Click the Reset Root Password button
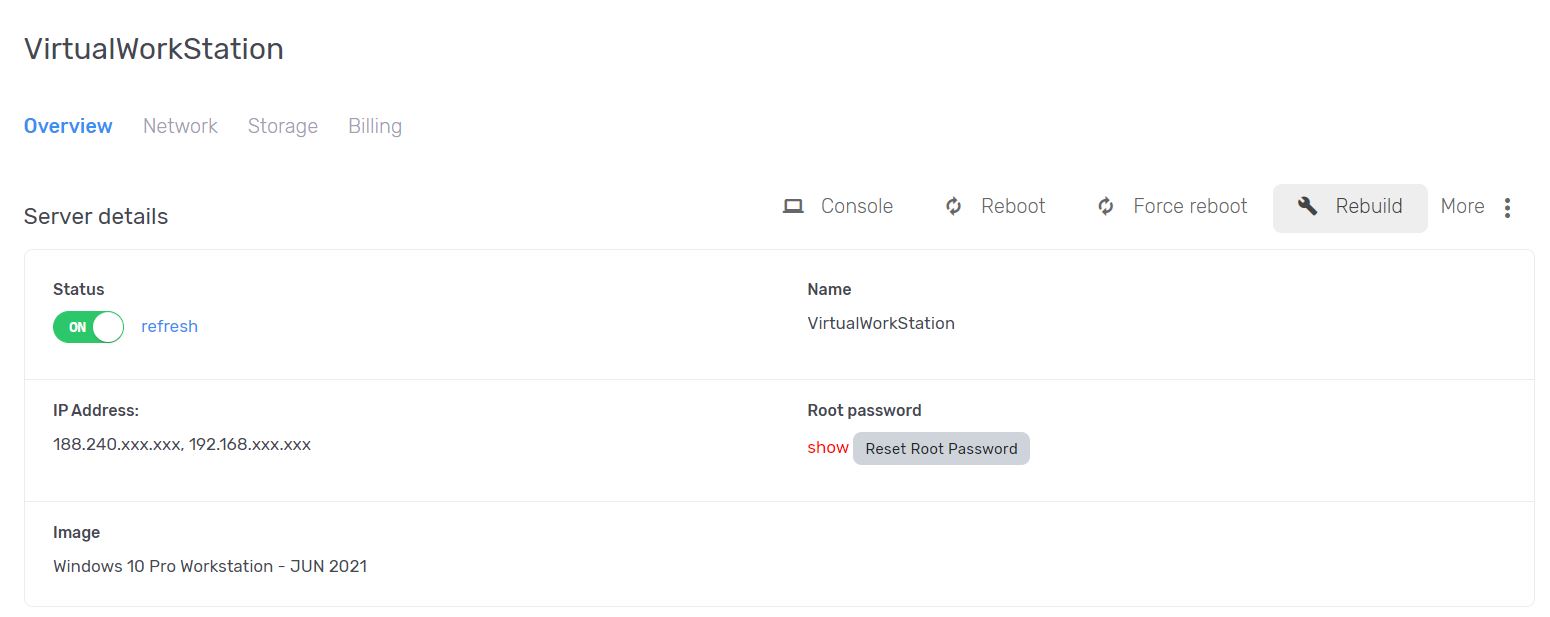Viewport: 1550px width, 617px height. 941,448
